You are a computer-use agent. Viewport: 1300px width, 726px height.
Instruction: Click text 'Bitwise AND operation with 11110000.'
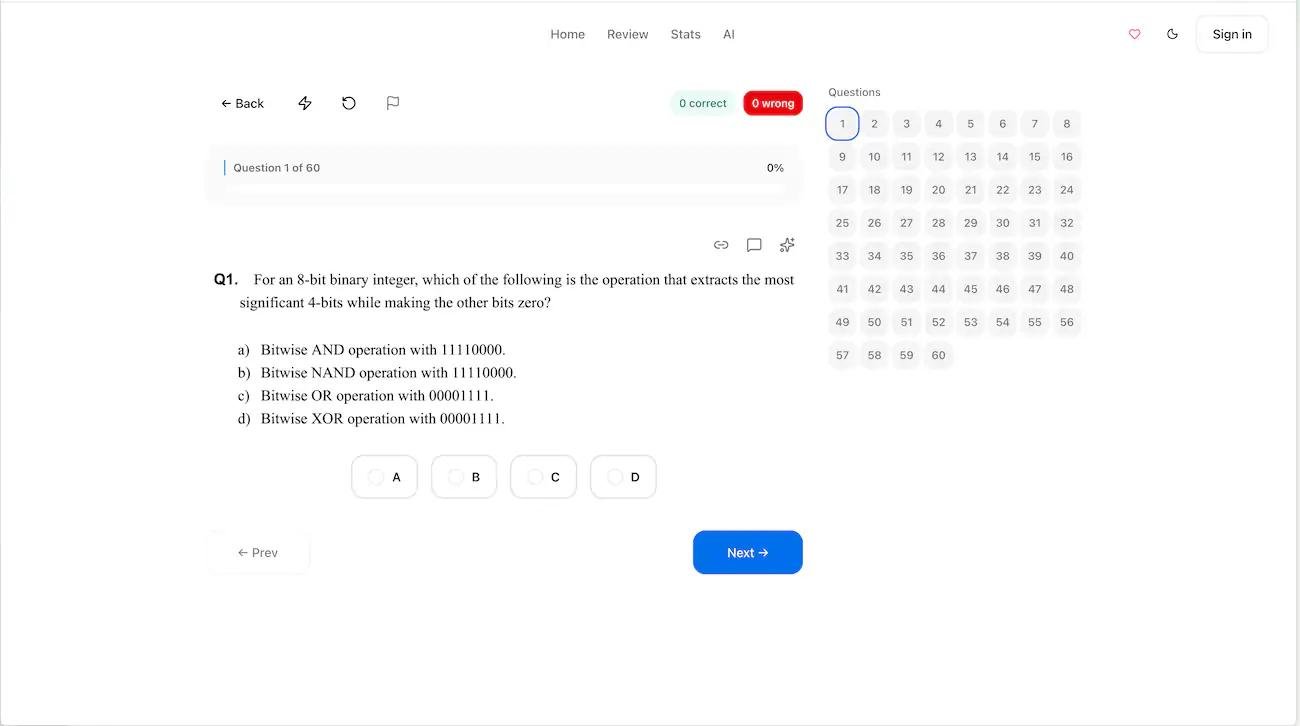[x=383, y=350]
